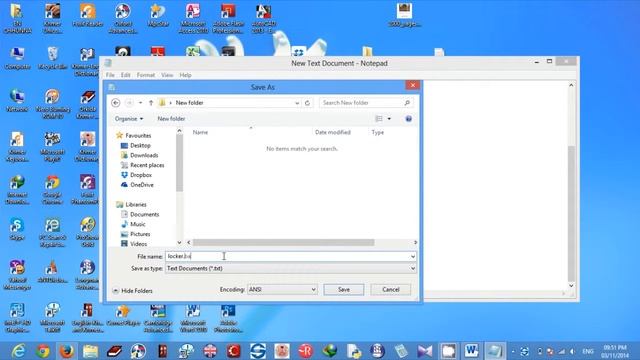This screenshot has width=640, height=360.
Task: Open Internet Explorer from the taskbar
Action: 19,351
